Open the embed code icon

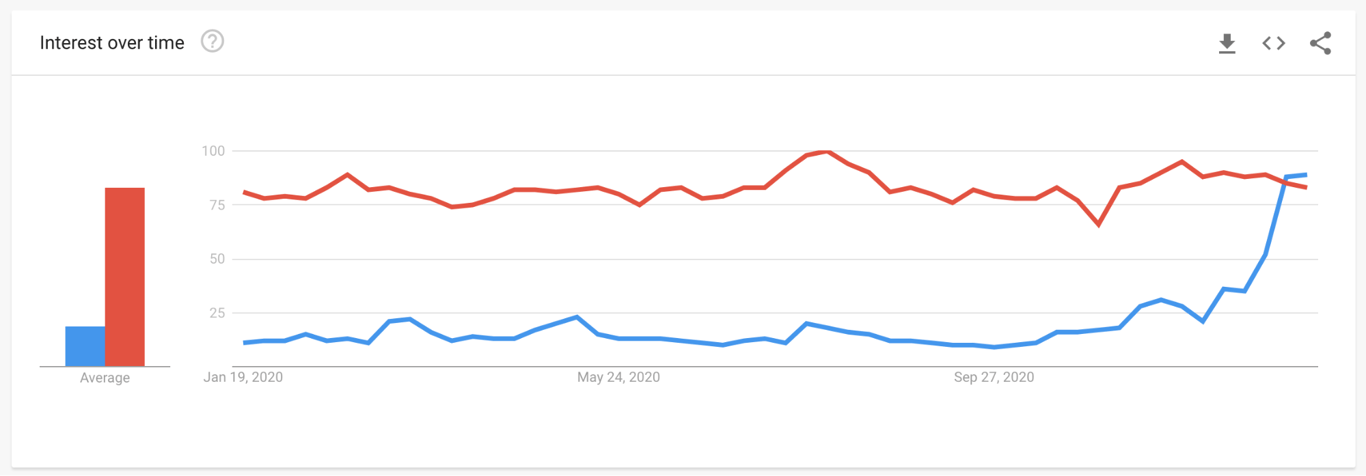pos(1273,43)
